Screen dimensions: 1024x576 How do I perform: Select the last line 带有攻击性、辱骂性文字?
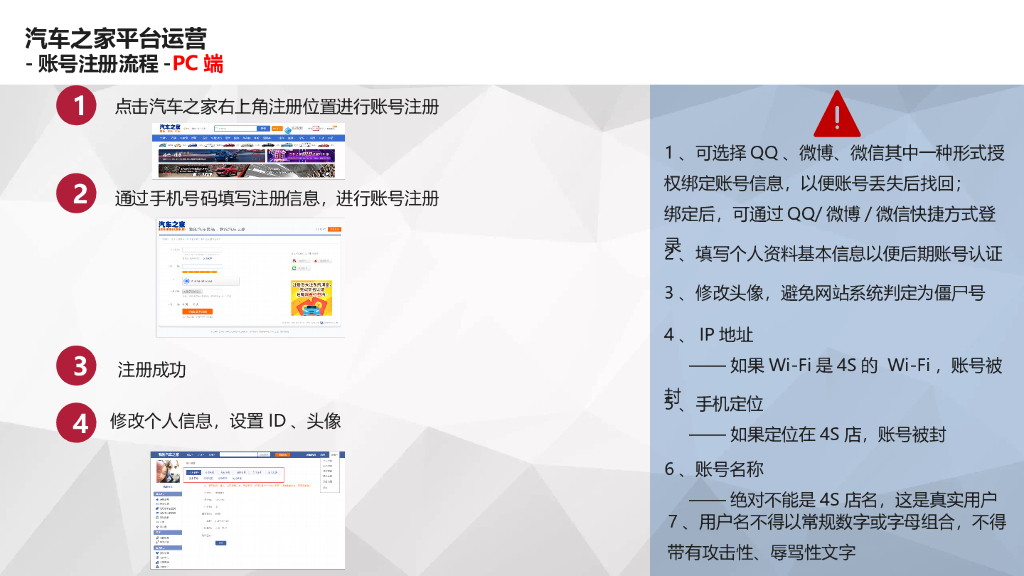pos(761,552)
